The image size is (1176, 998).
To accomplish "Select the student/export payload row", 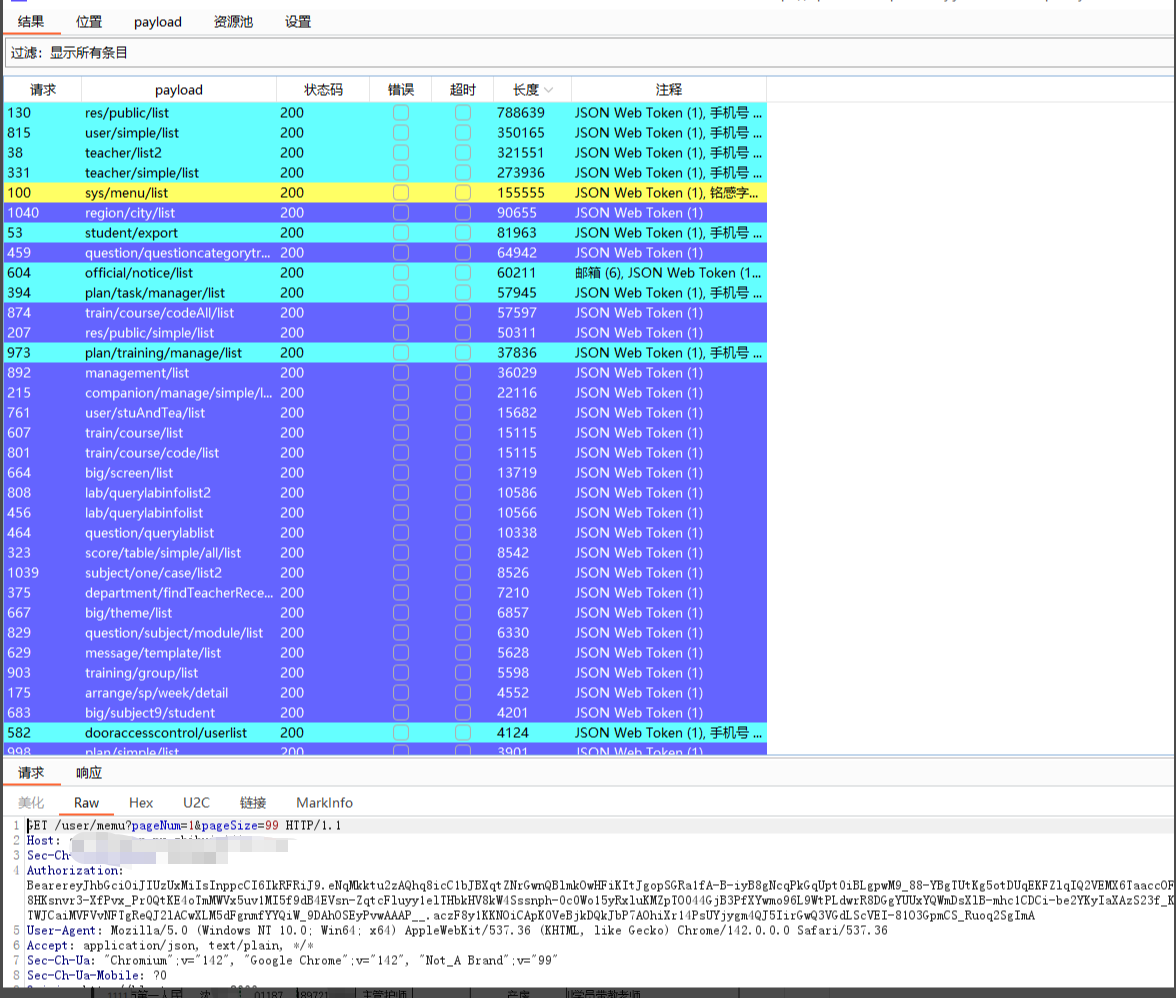I will [386, 232].
